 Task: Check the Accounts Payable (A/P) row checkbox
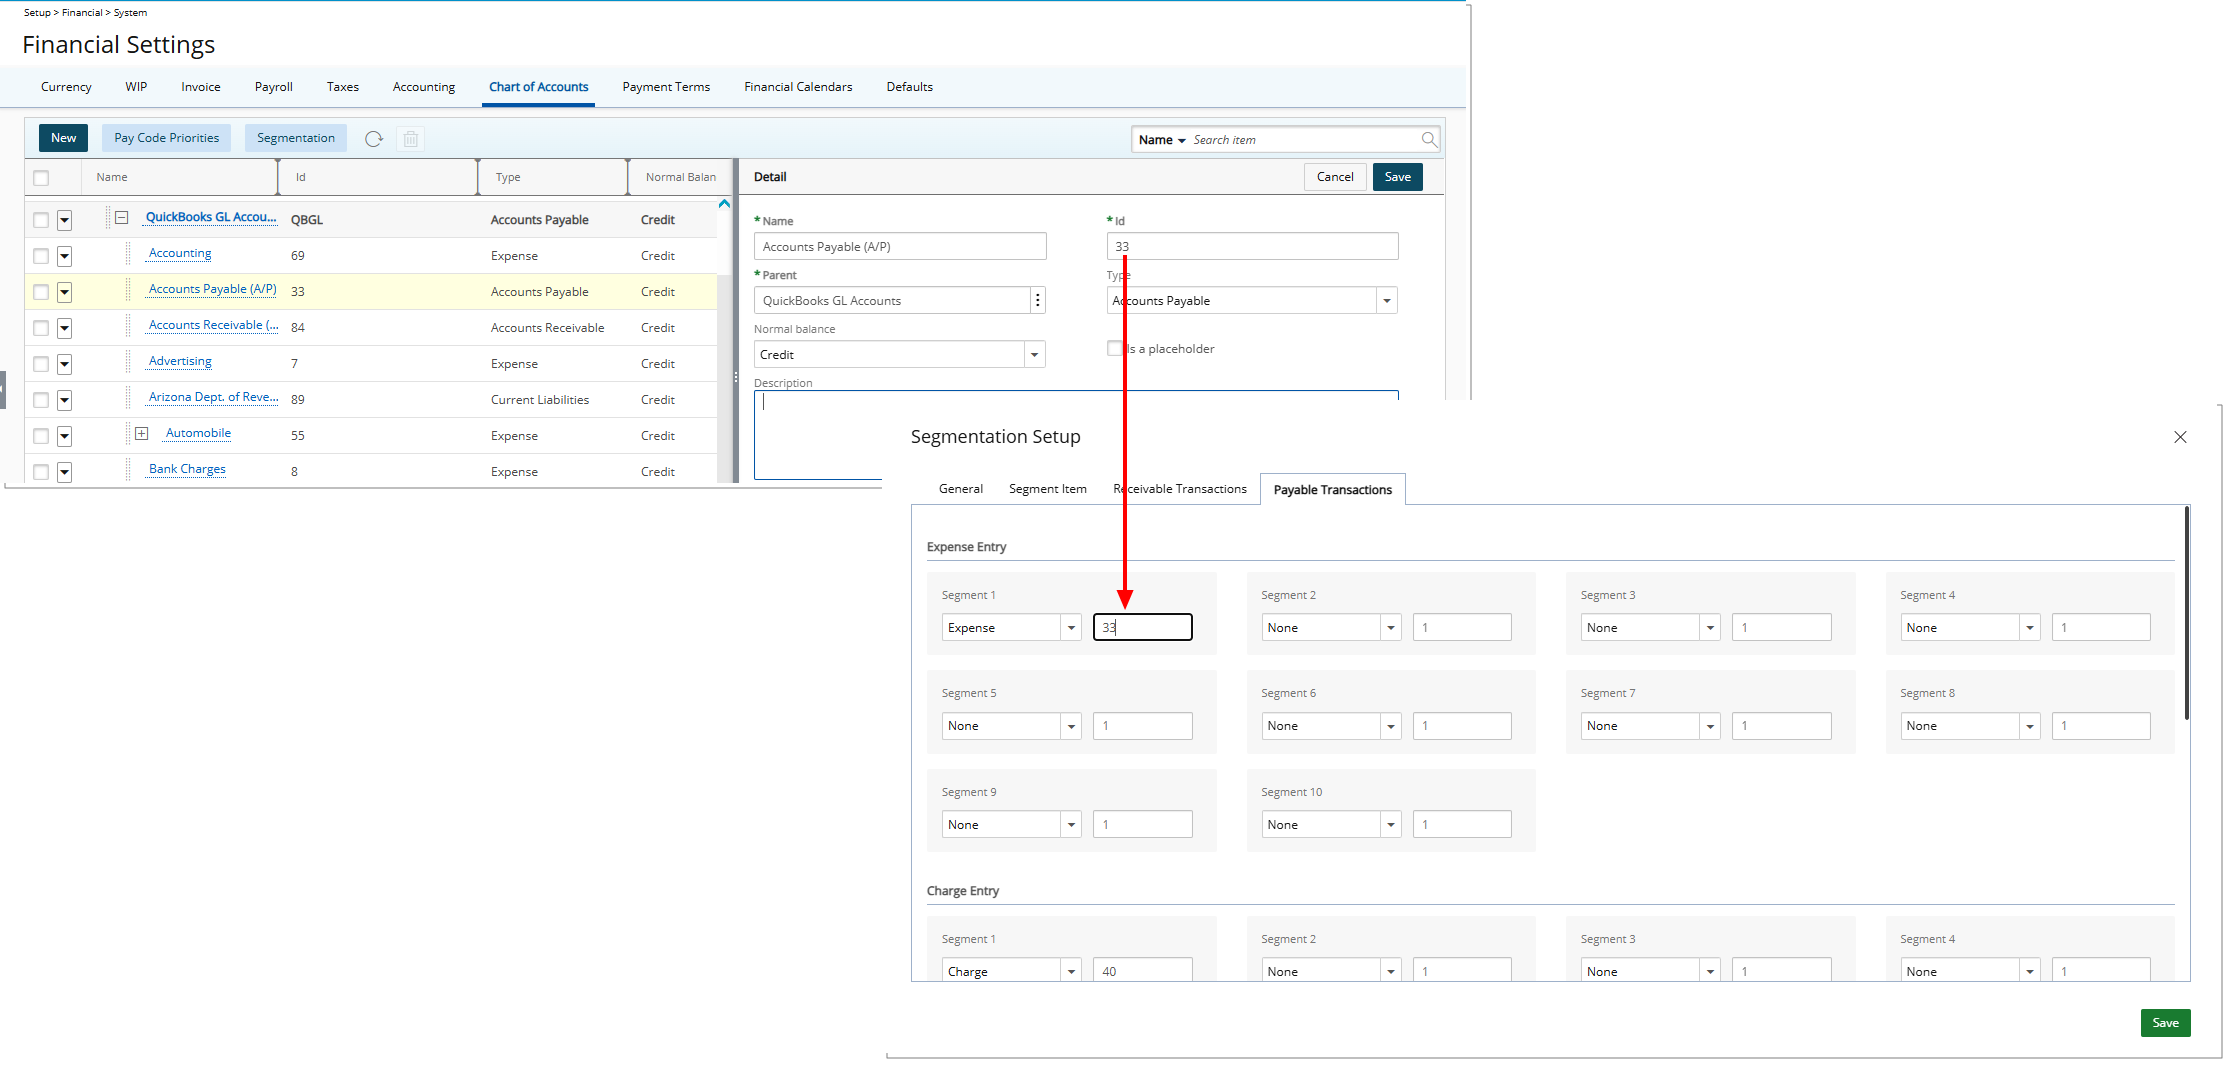41,292
